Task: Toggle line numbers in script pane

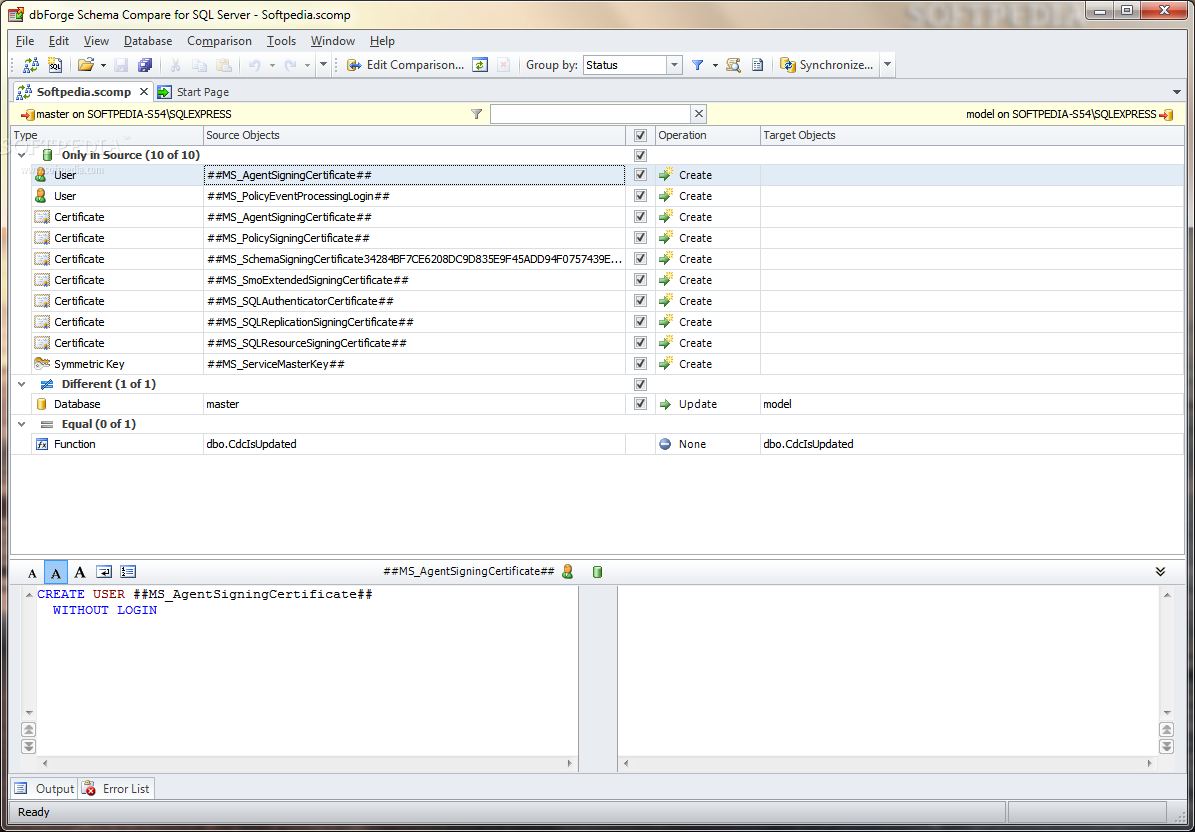Action: coord(128,572)
